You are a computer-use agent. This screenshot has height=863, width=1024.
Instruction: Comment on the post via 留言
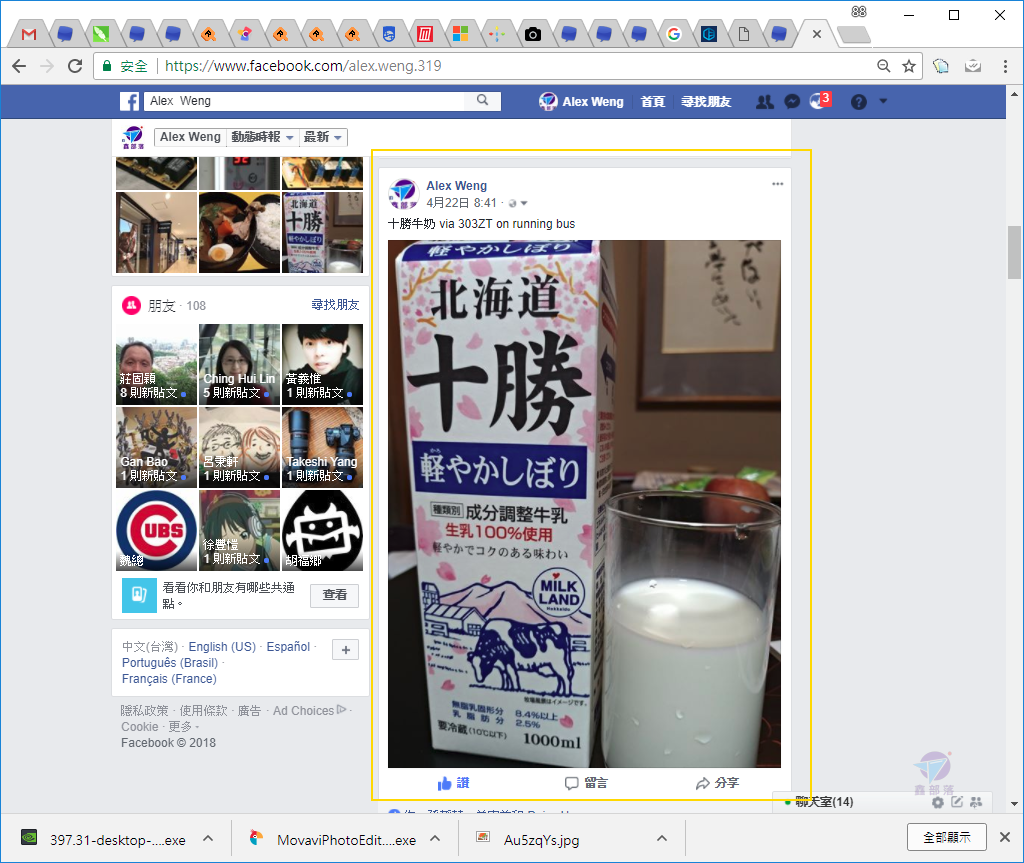pos(586,783)
